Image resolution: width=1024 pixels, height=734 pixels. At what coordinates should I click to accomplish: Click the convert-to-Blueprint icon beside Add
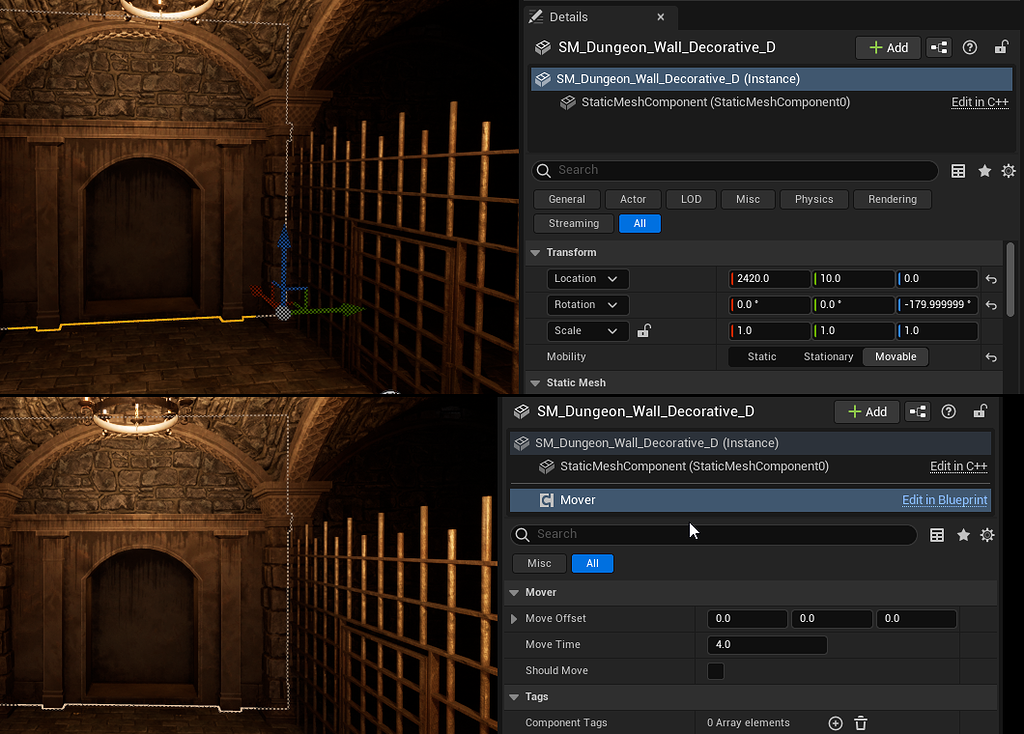click(x=938, y=47)
